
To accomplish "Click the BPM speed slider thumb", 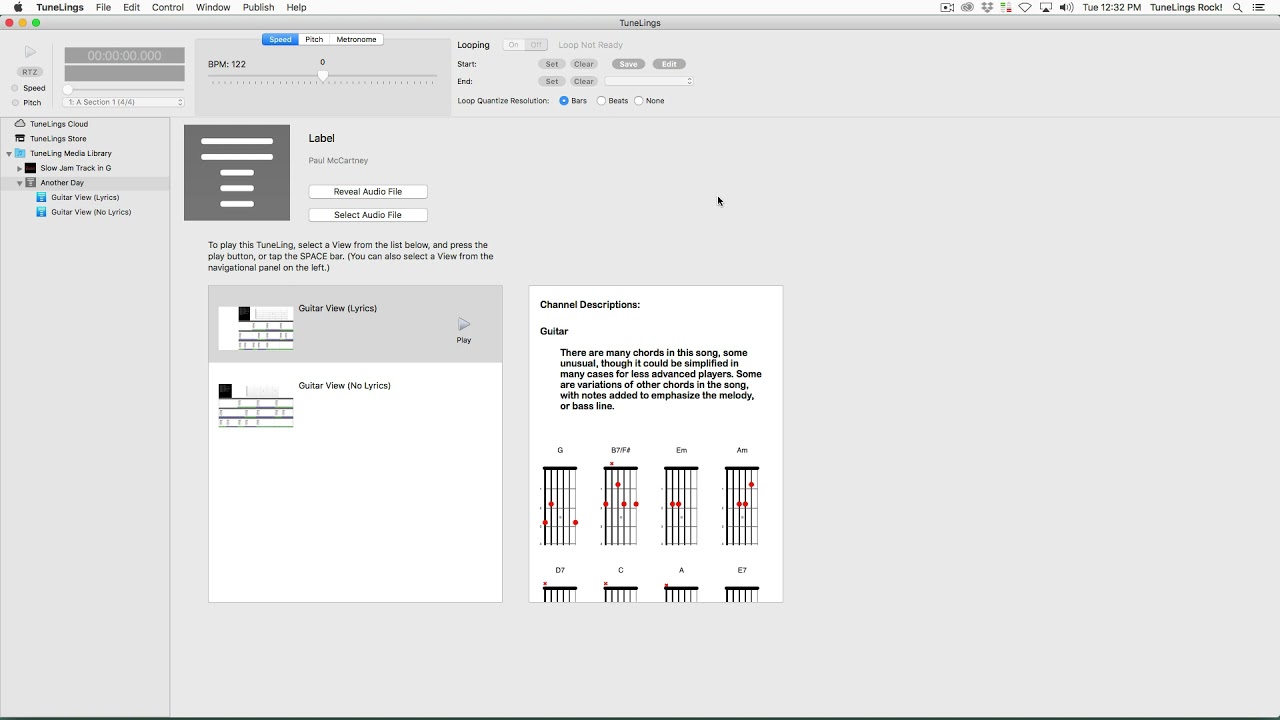I will tap(322, 76).
